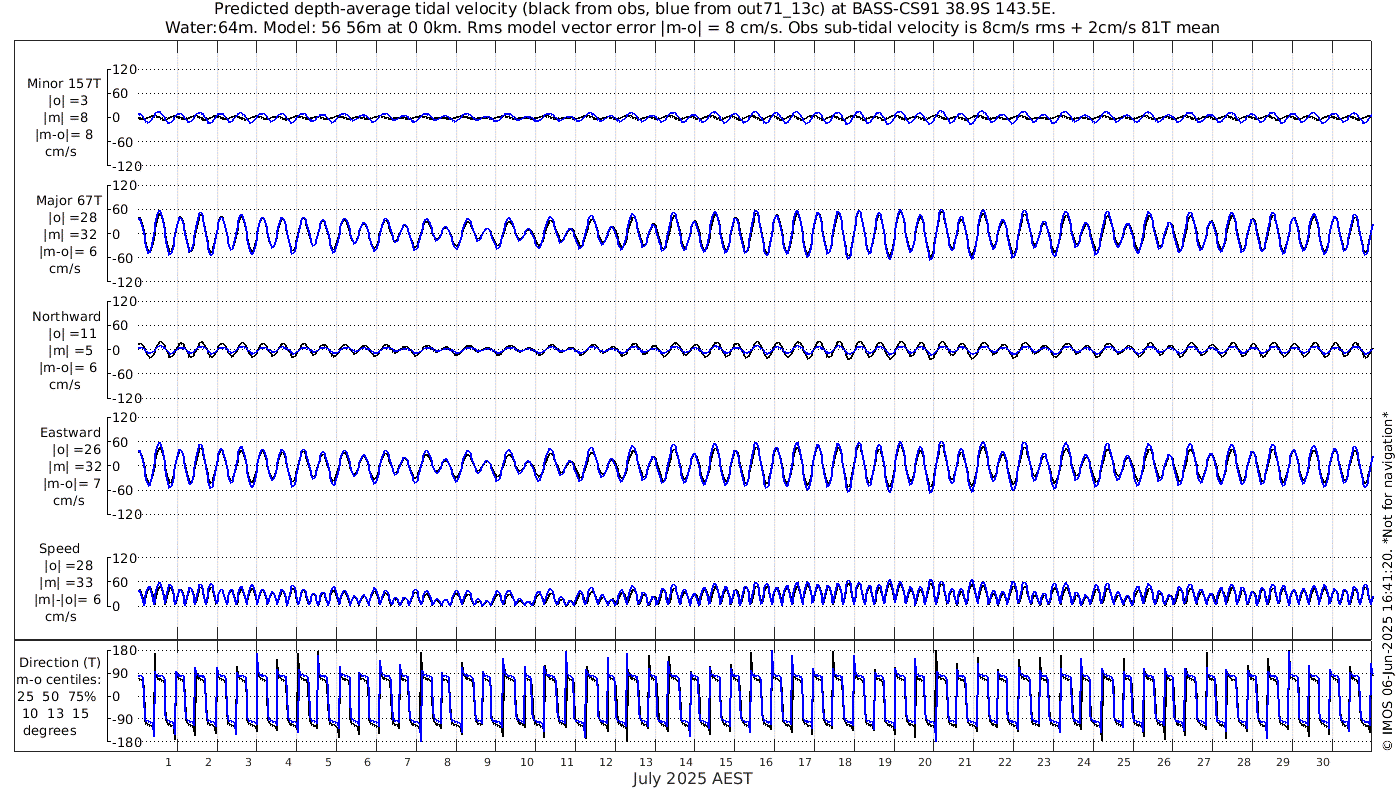Pick day 8 on the date axis
This screenshot has height=800, width=1400.
point(447,762)
